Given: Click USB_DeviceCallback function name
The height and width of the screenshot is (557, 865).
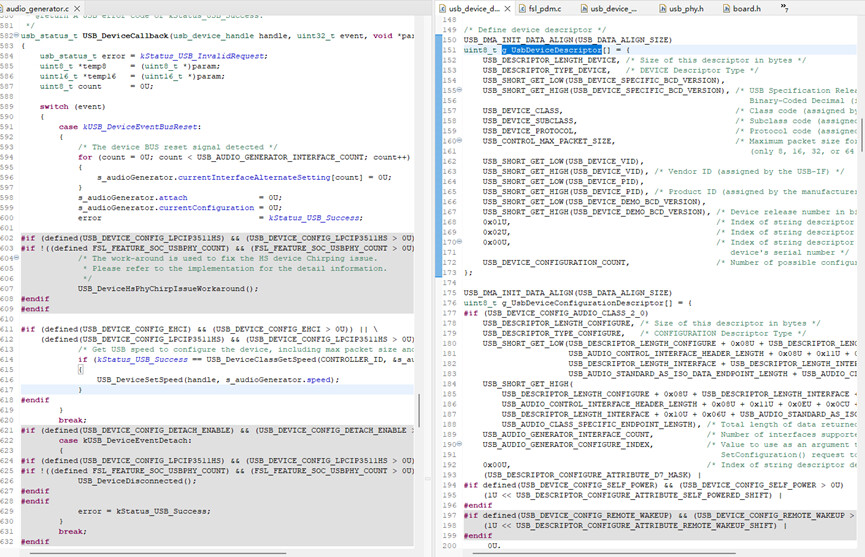Looking at the screenshot, I should click(125, 35).
